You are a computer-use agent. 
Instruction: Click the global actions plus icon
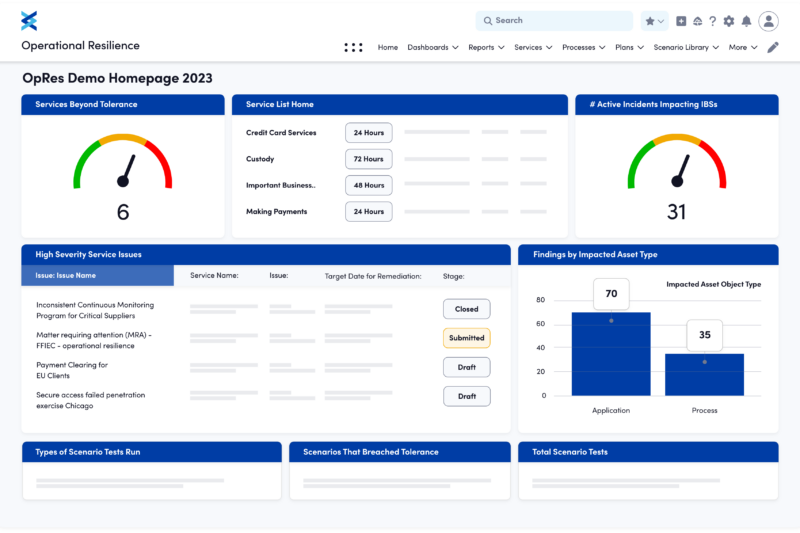point(681,21)
